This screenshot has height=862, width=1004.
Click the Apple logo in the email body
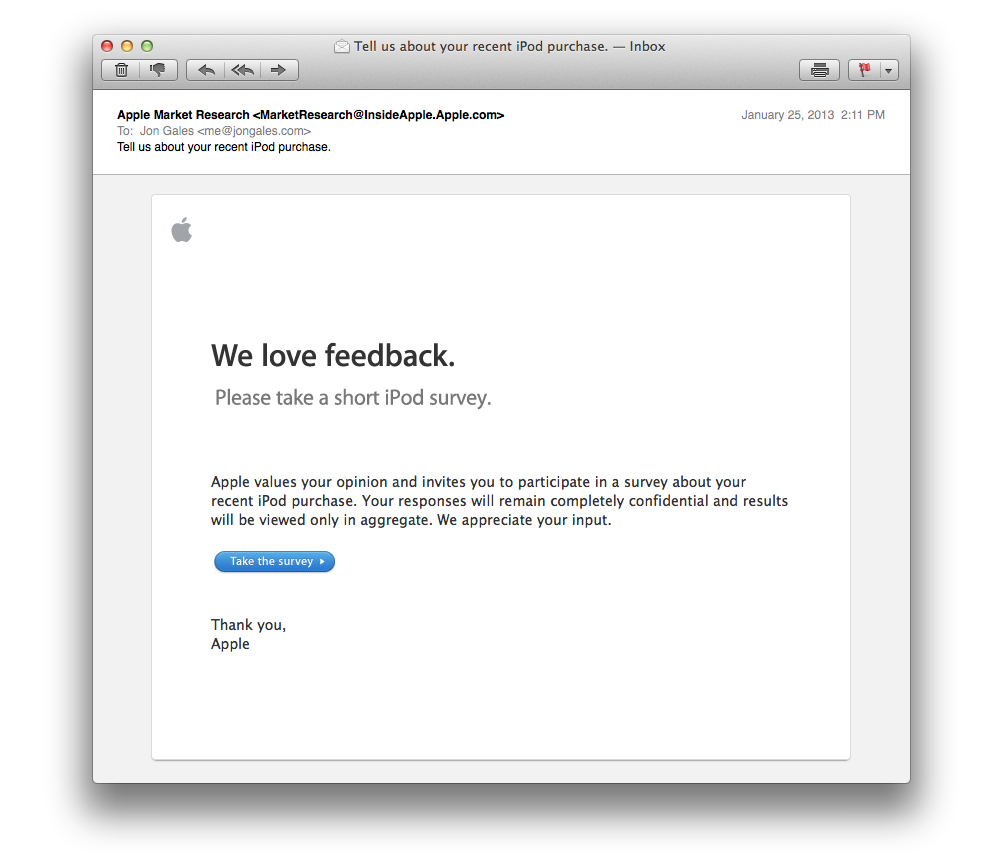tap(182, 230)
